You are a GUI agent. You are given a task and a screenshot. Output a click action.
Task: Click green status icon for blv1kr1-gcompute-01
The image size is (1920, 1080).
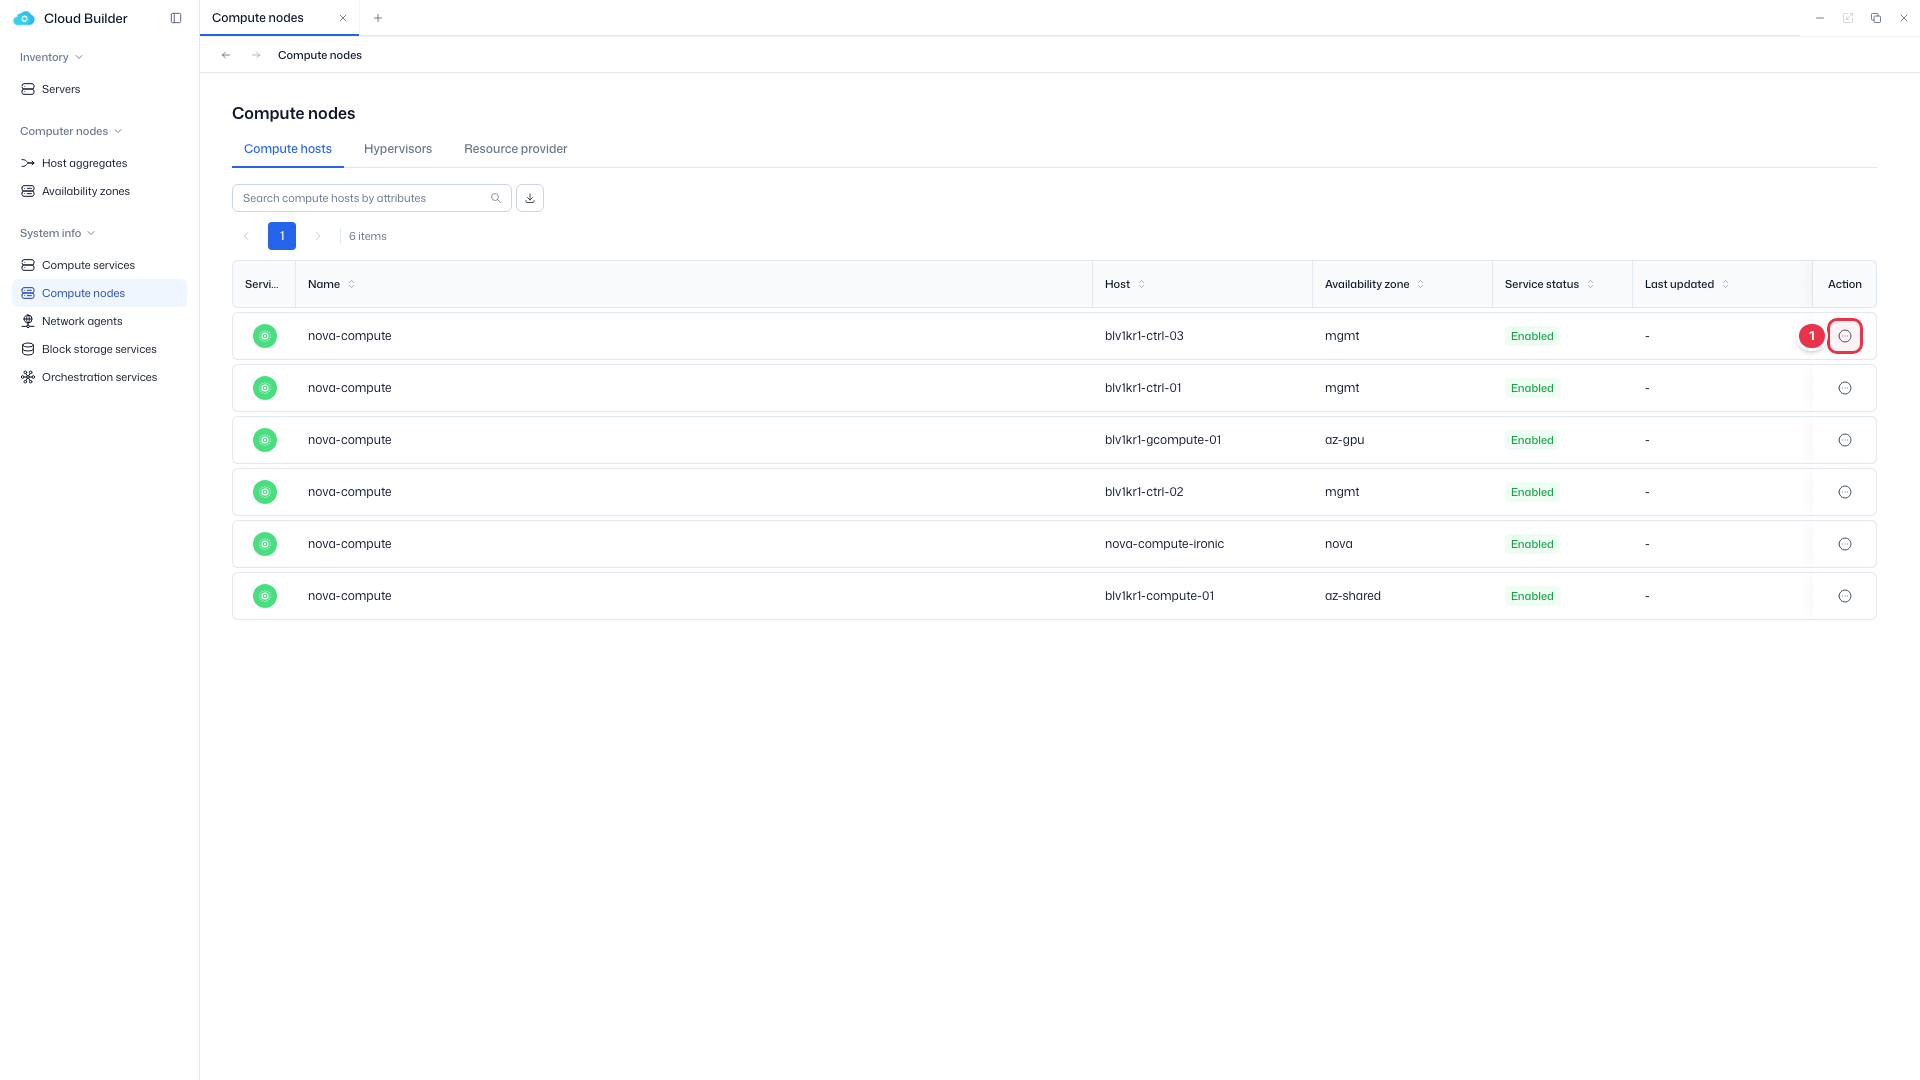pos(265,440)
